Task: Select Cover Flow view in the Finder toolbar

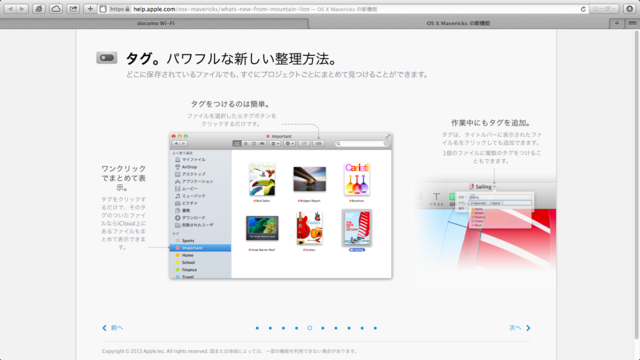Action: click(x=262, y=144)
